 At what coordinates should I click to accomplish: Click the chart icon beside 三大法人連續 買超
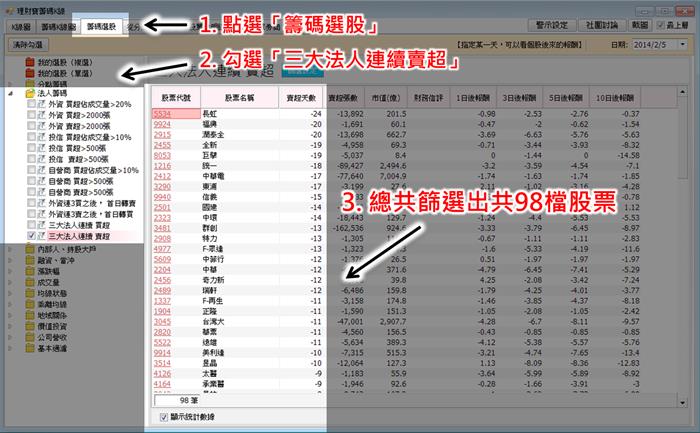tap(42, 225)
